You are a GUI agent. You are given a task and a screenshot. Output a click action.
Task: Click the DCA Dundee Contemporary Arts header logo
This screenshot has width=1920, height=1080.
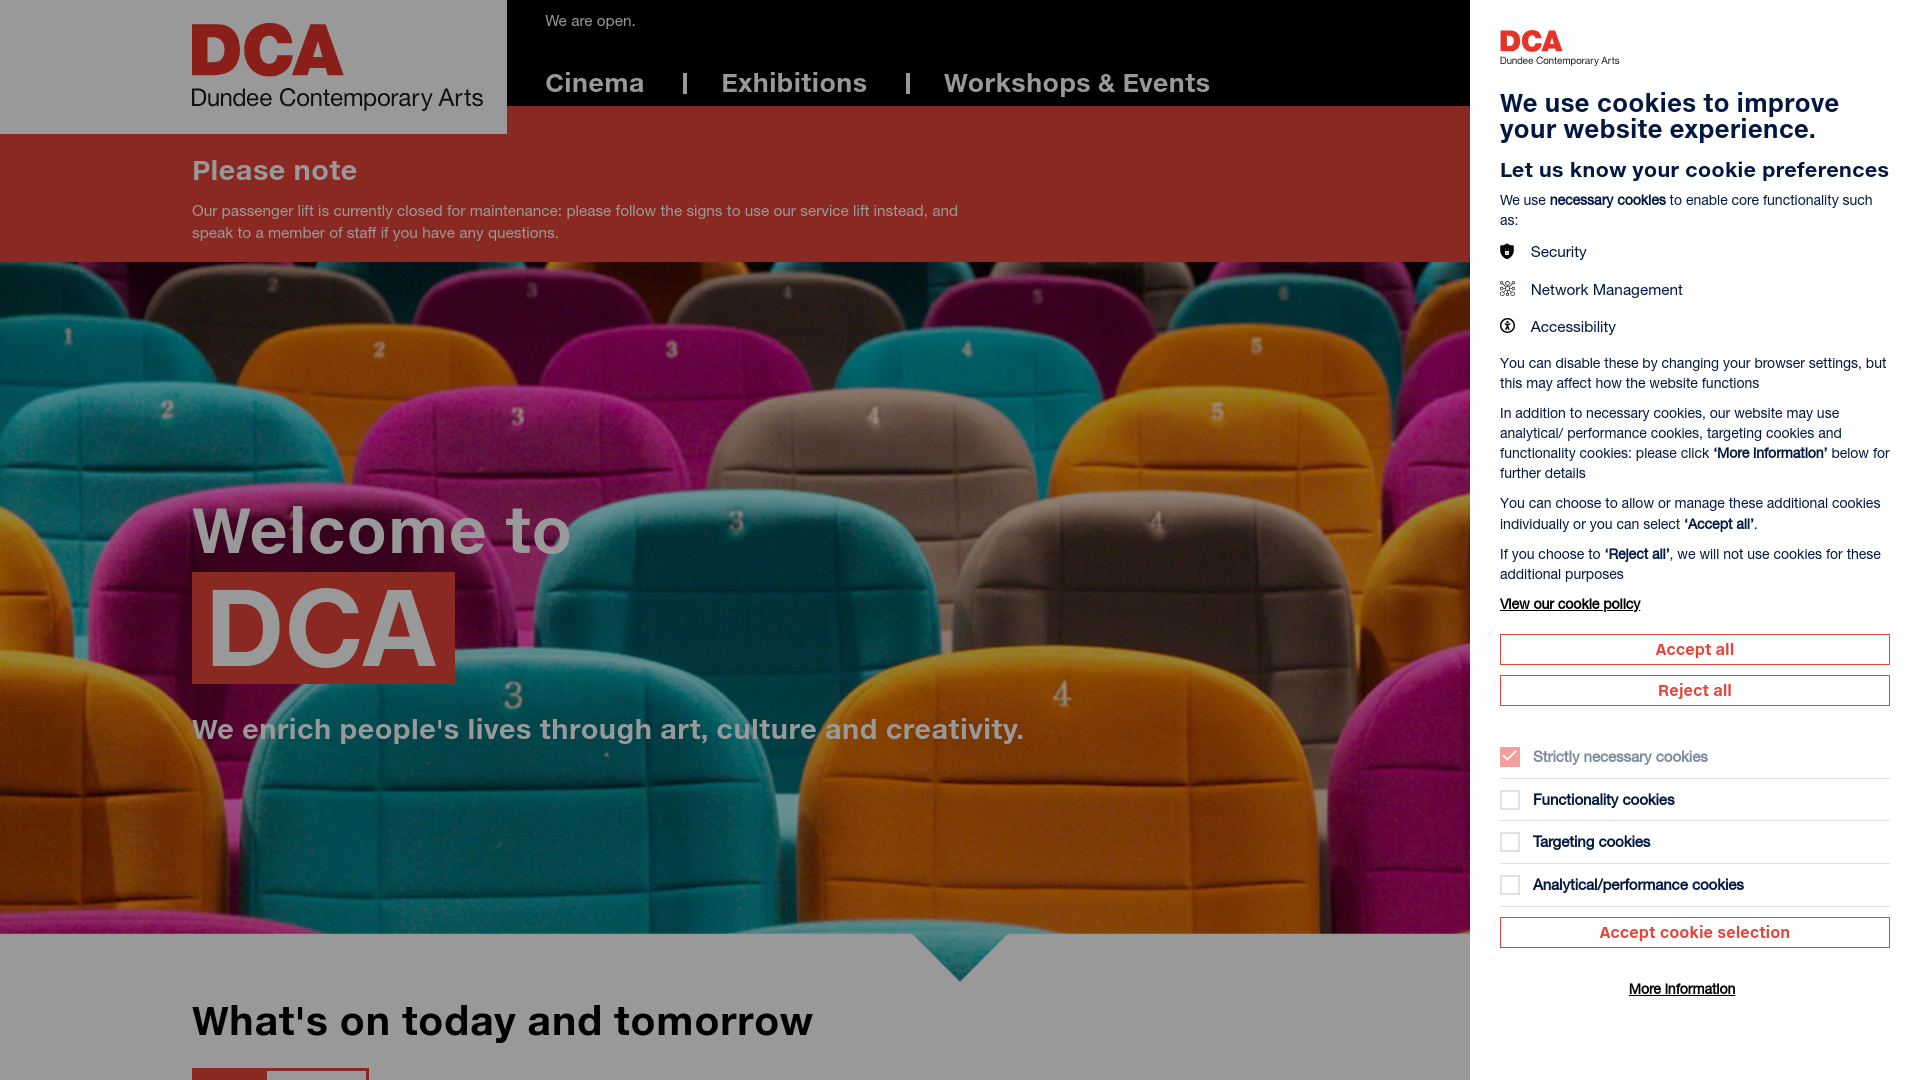point(337,66)
